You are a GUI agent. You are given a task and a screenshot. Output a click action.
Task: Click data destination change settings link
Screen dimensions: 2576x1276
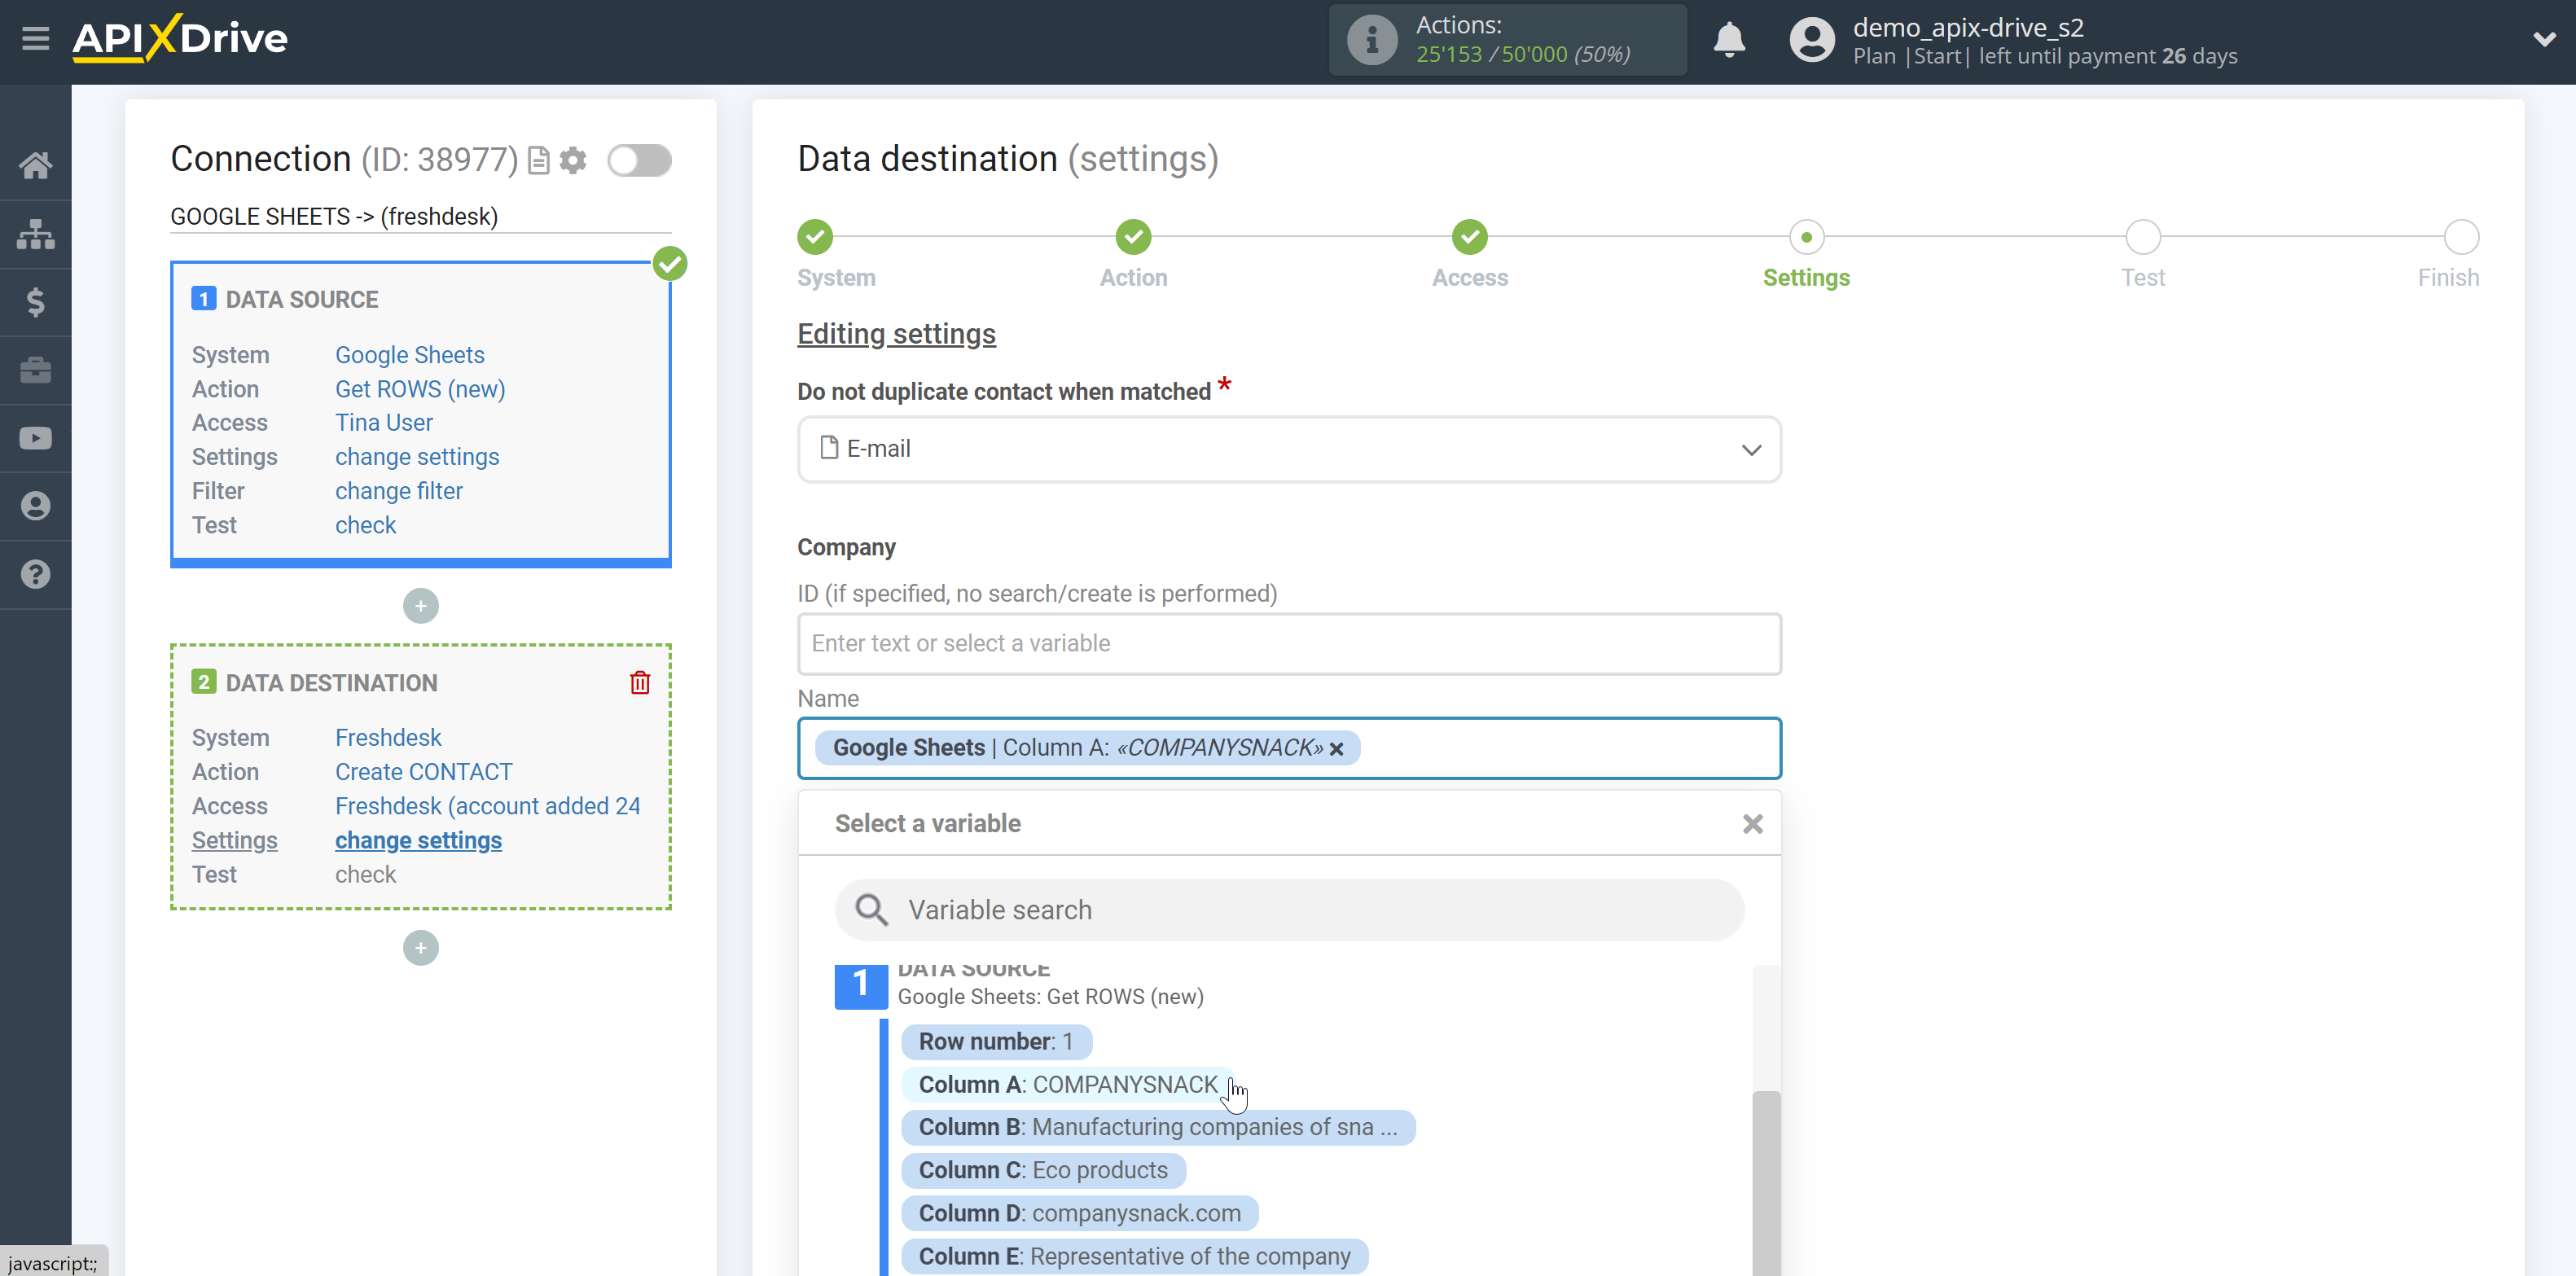click(418, 840)
